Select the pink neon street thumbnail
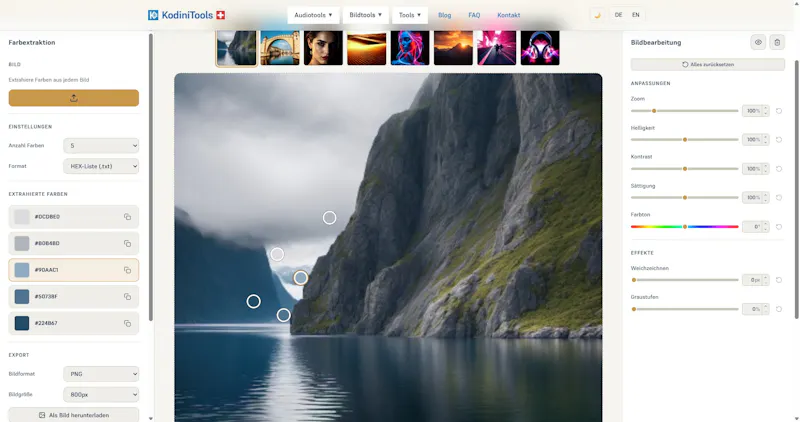This screenshot has width=800, height=422. tap(497, 47)
